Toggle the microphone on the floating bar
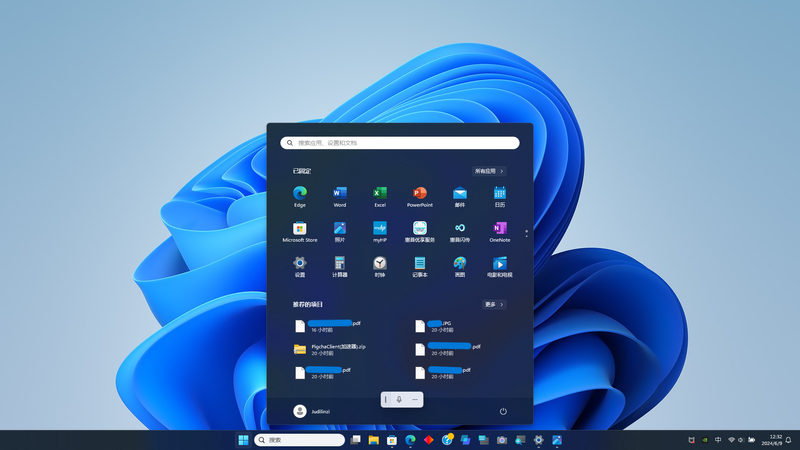The height and width of the screenshot is (450, 800). 399,400
